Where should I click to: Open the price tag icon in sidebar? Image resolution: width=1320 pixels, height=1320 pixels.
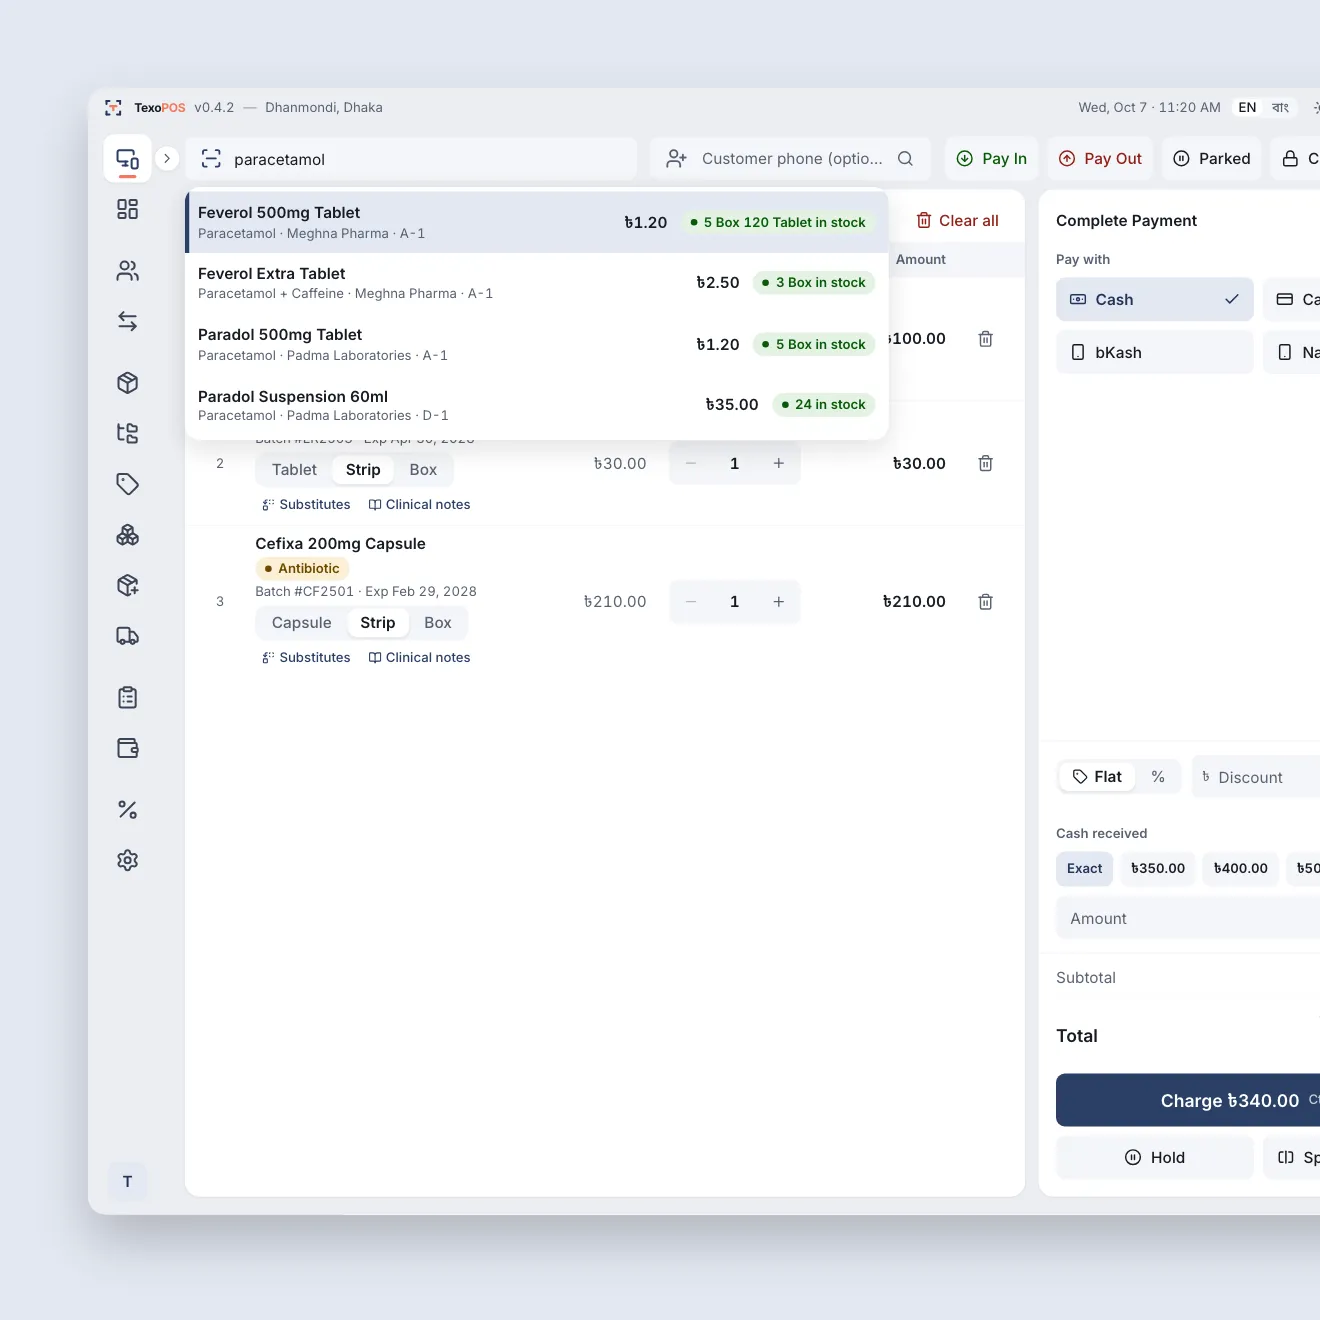127,484
